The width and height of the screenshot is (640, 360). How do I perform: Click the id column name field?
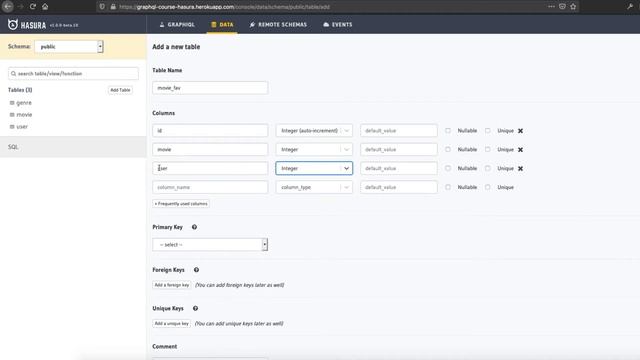point(210,131)
